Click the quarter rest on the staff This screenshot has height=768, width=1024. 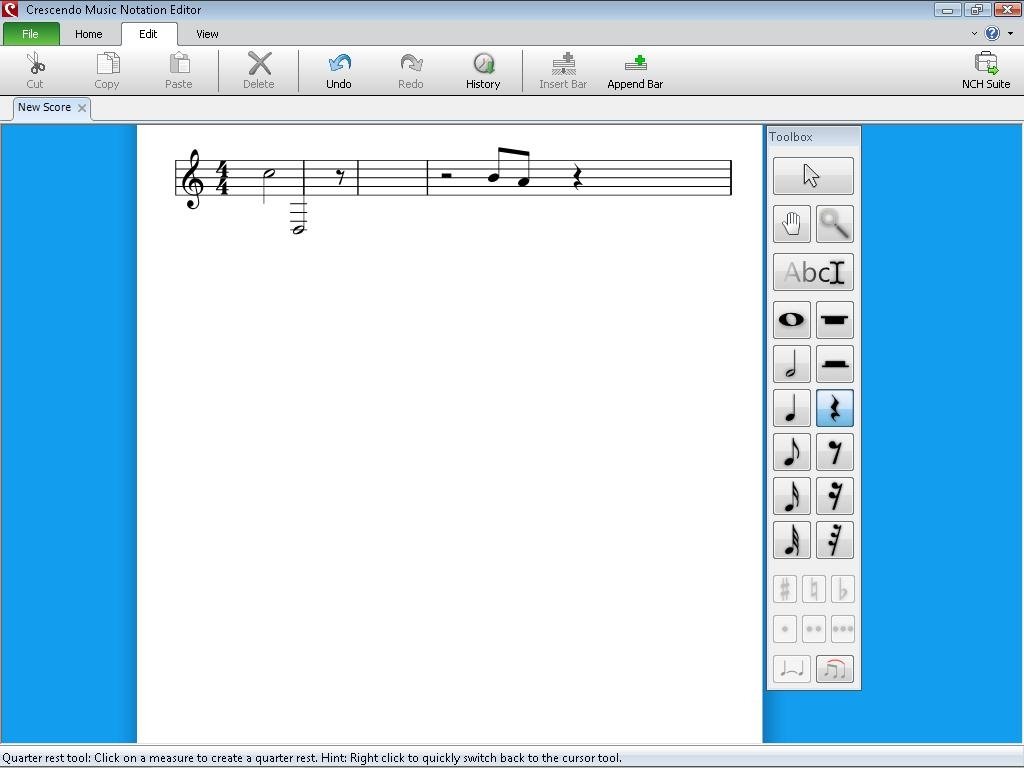click(577, 178)
